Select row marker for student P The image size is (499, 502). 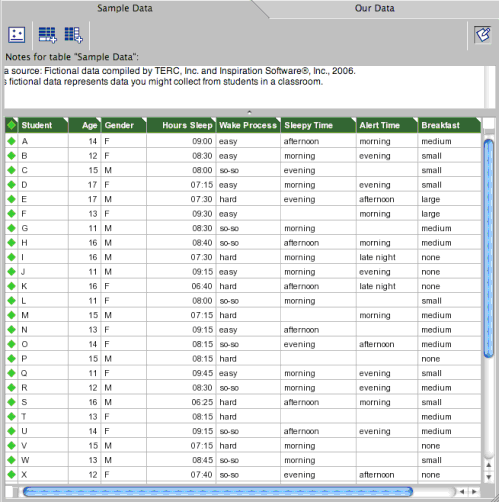coord(11,359)
